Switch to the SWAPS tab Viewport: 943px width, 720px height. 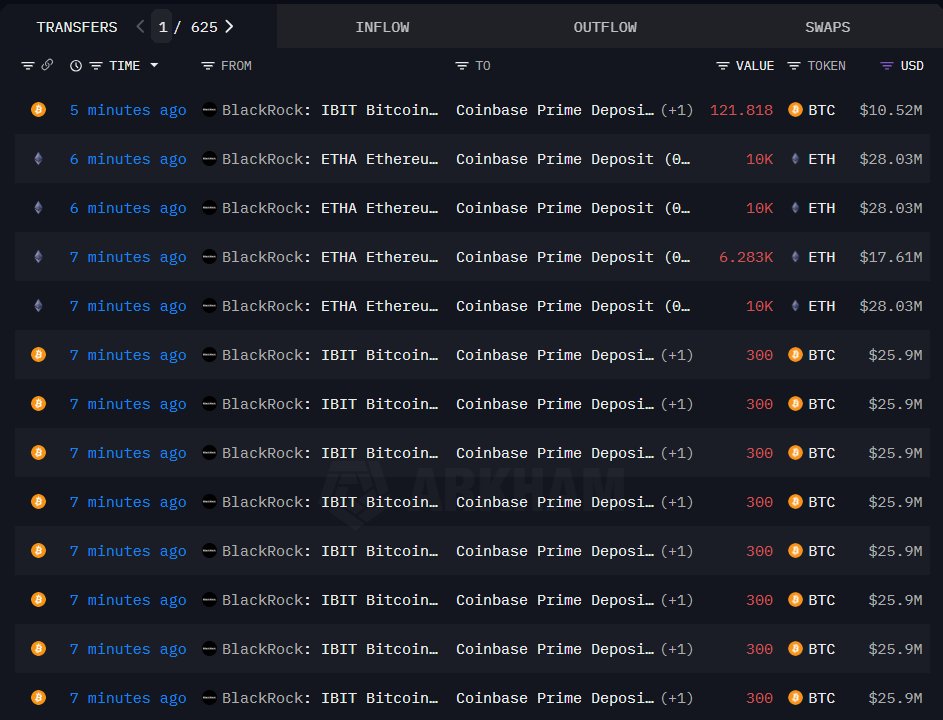coord(828,27)
